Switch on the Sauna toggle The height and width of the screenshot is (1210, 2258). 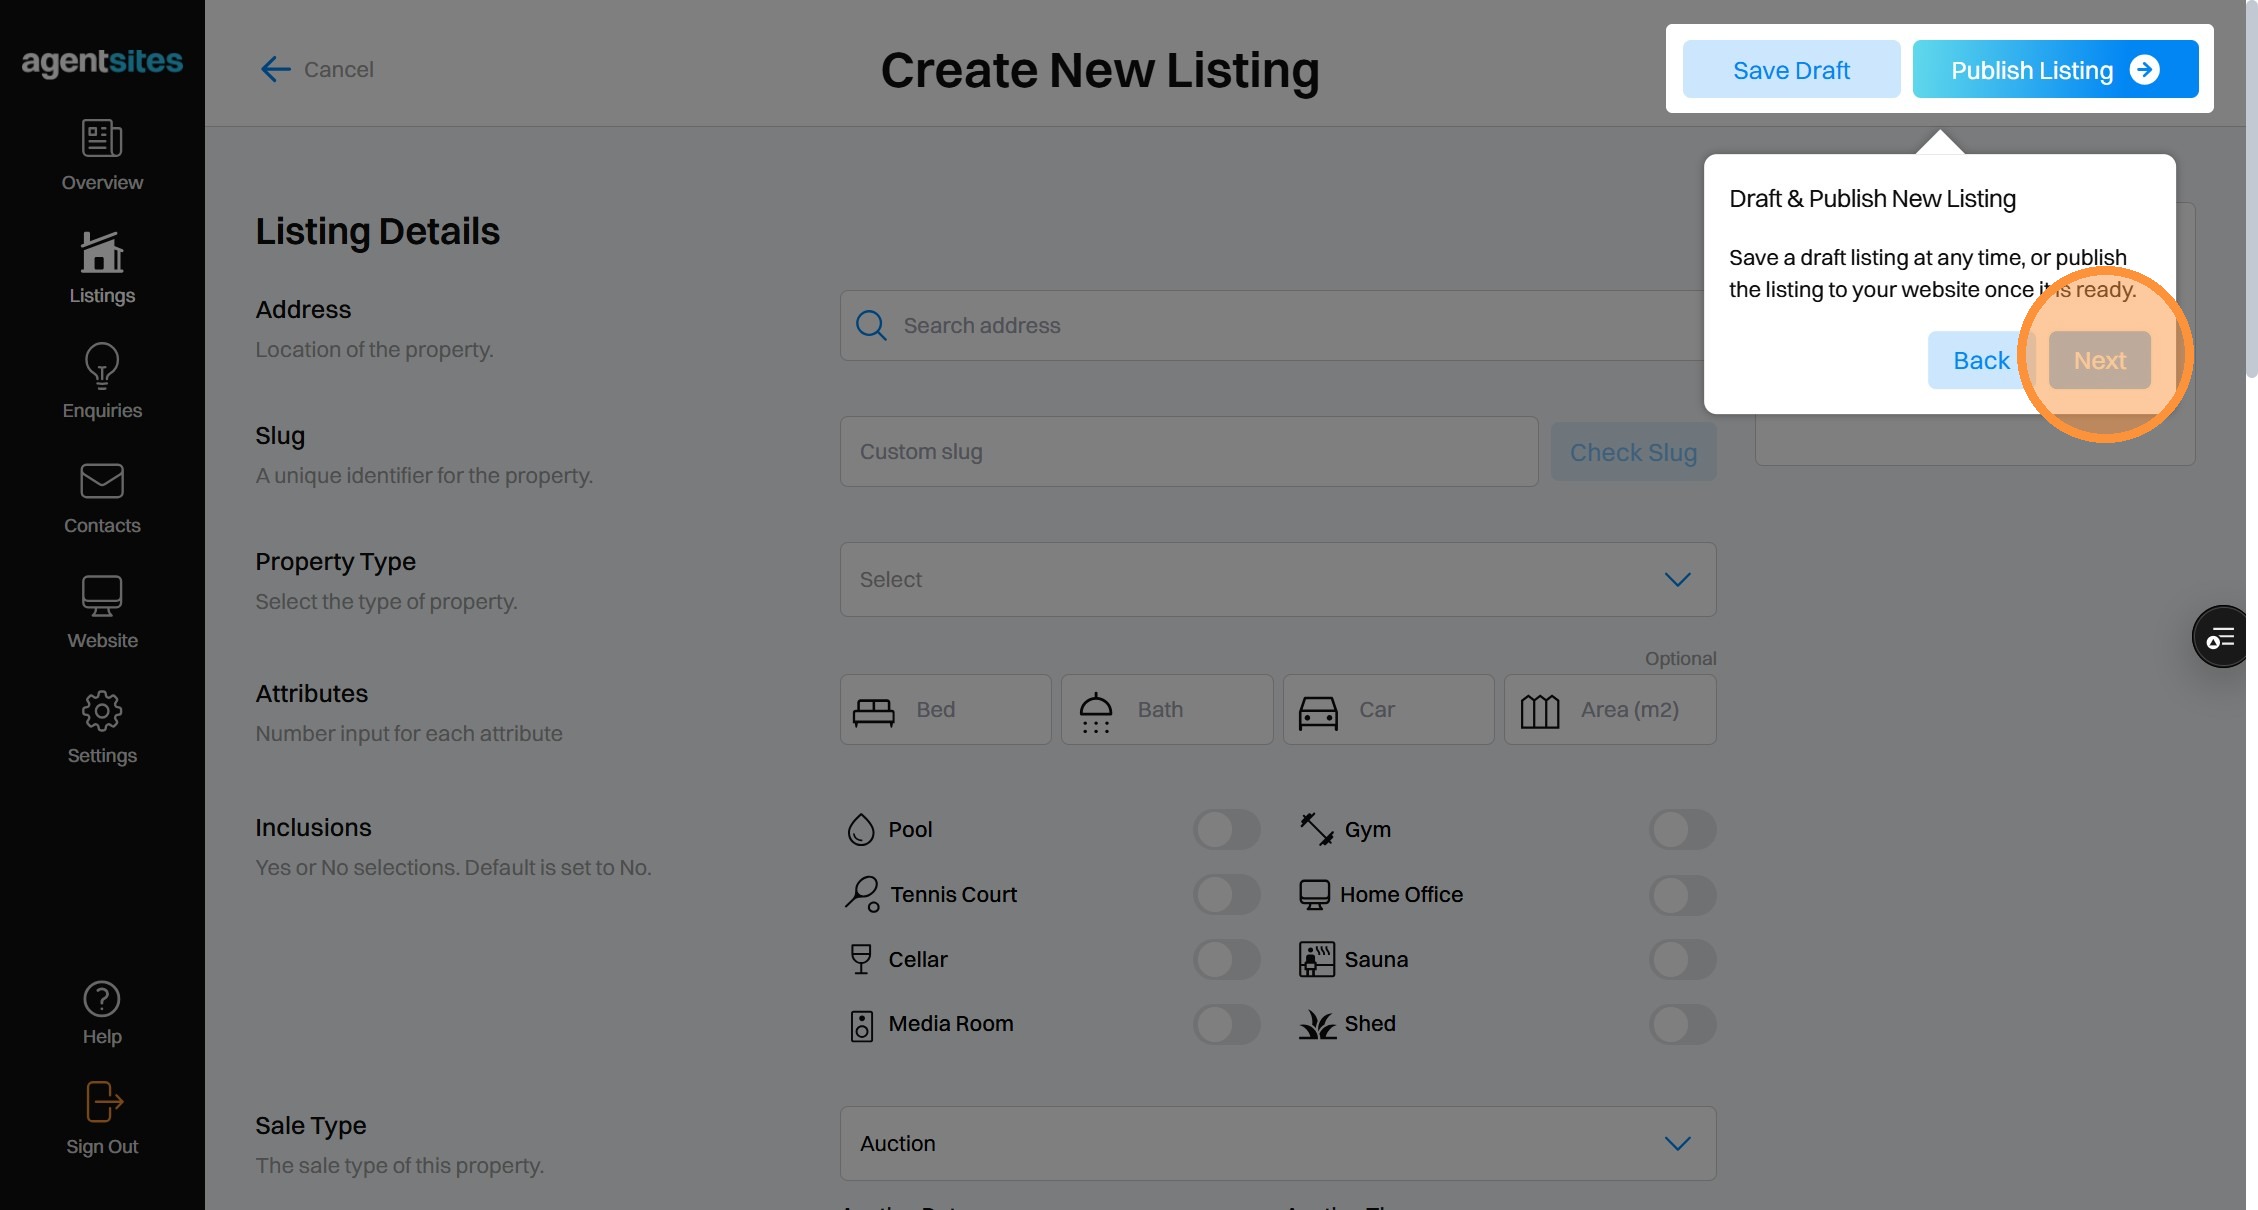click(x=1682, y=959)
